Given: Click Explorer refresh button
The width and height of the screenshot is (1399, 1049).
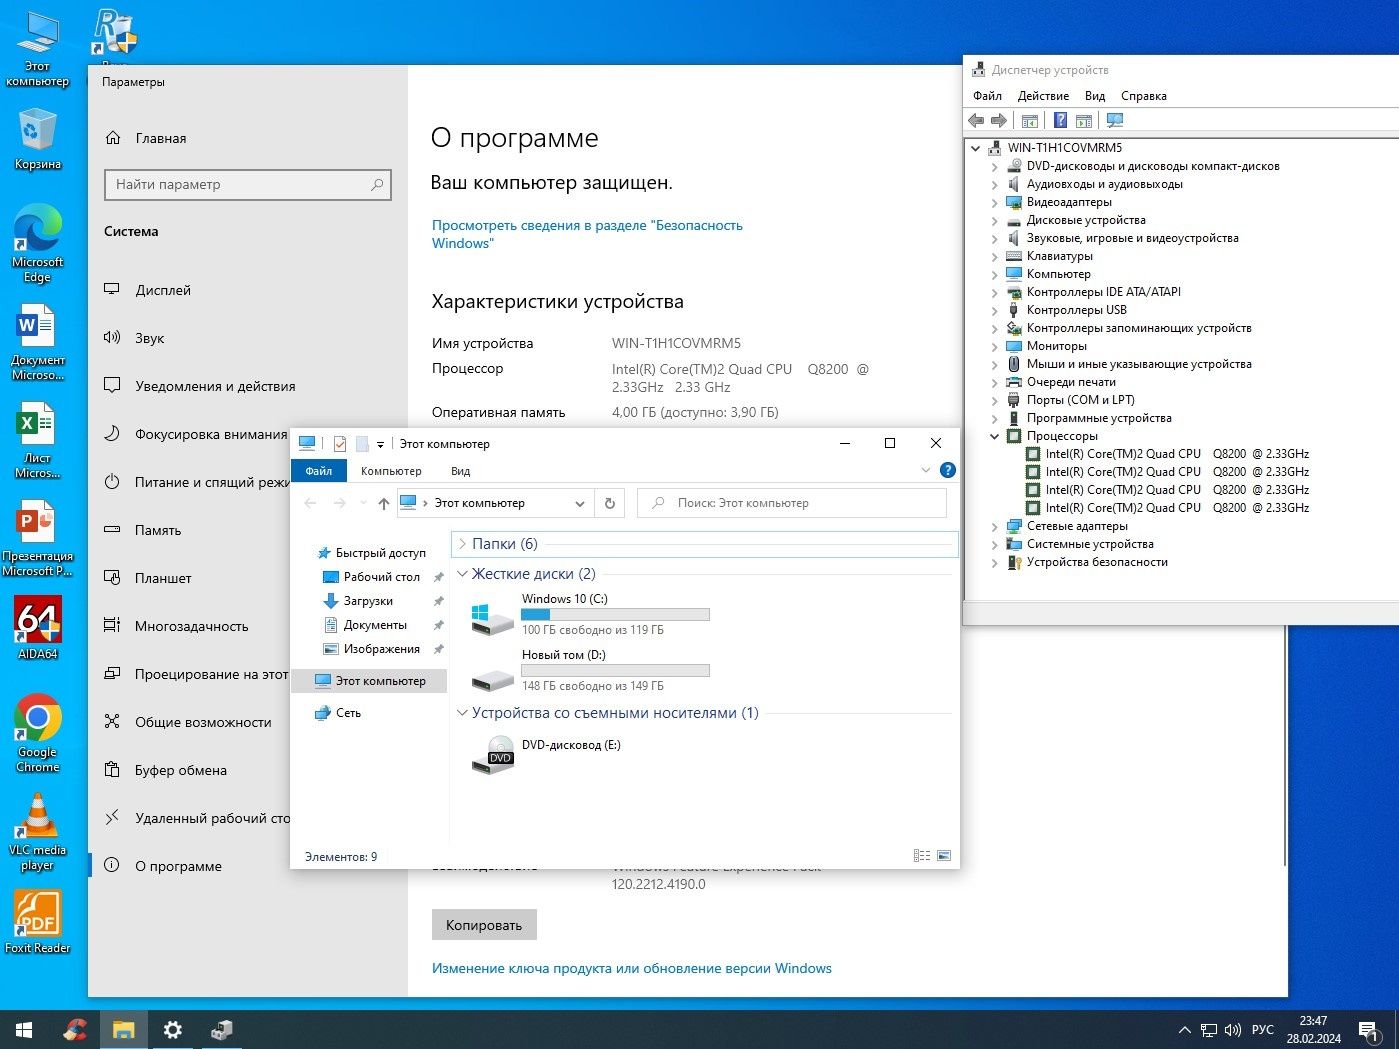Looking at the screenshot, I should click(610, 503).
